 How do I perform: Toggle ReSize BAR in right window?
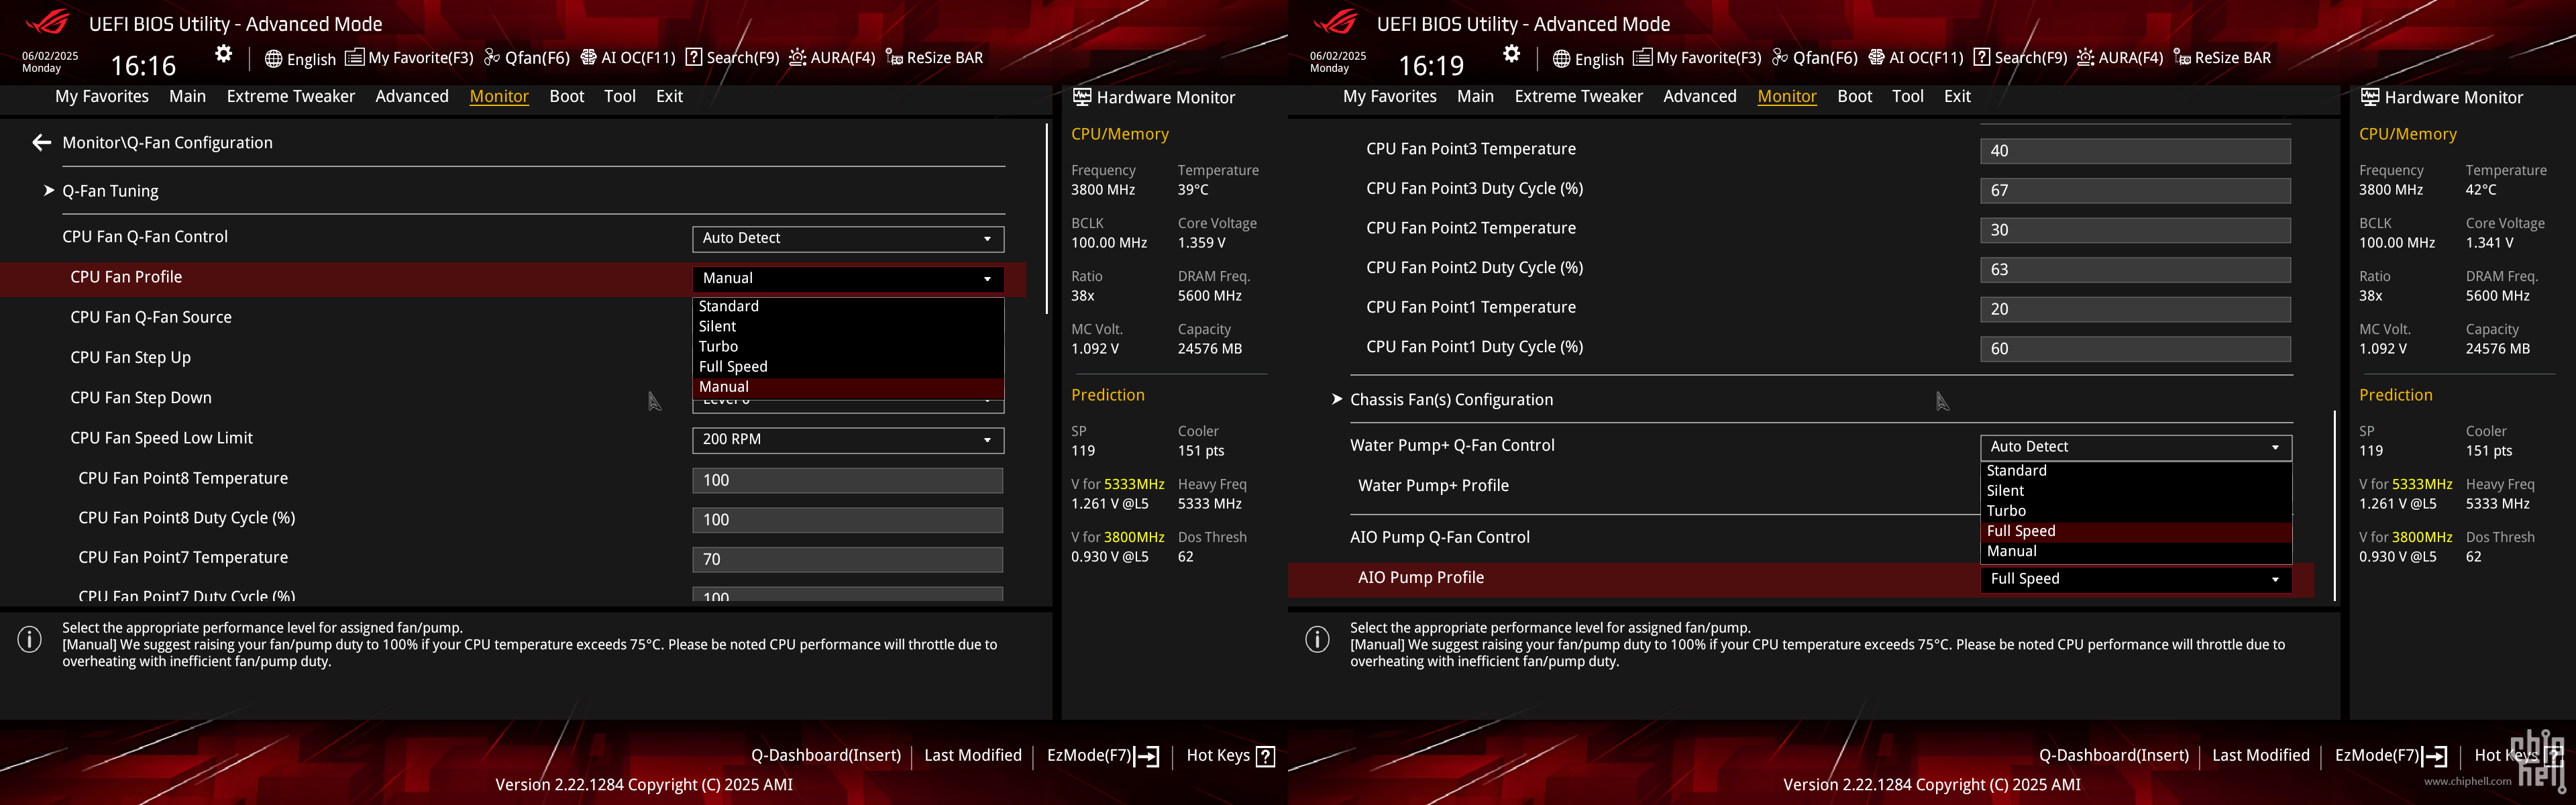click(2223, 58)
